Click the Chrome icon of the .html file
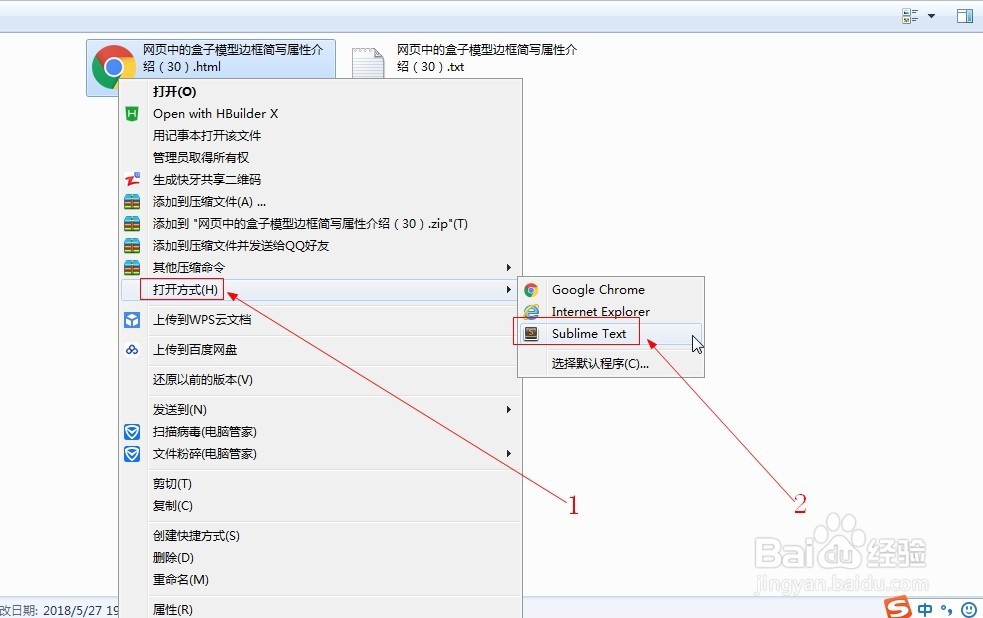This screenshot has height=618, width=983. (x=113, y=66)
